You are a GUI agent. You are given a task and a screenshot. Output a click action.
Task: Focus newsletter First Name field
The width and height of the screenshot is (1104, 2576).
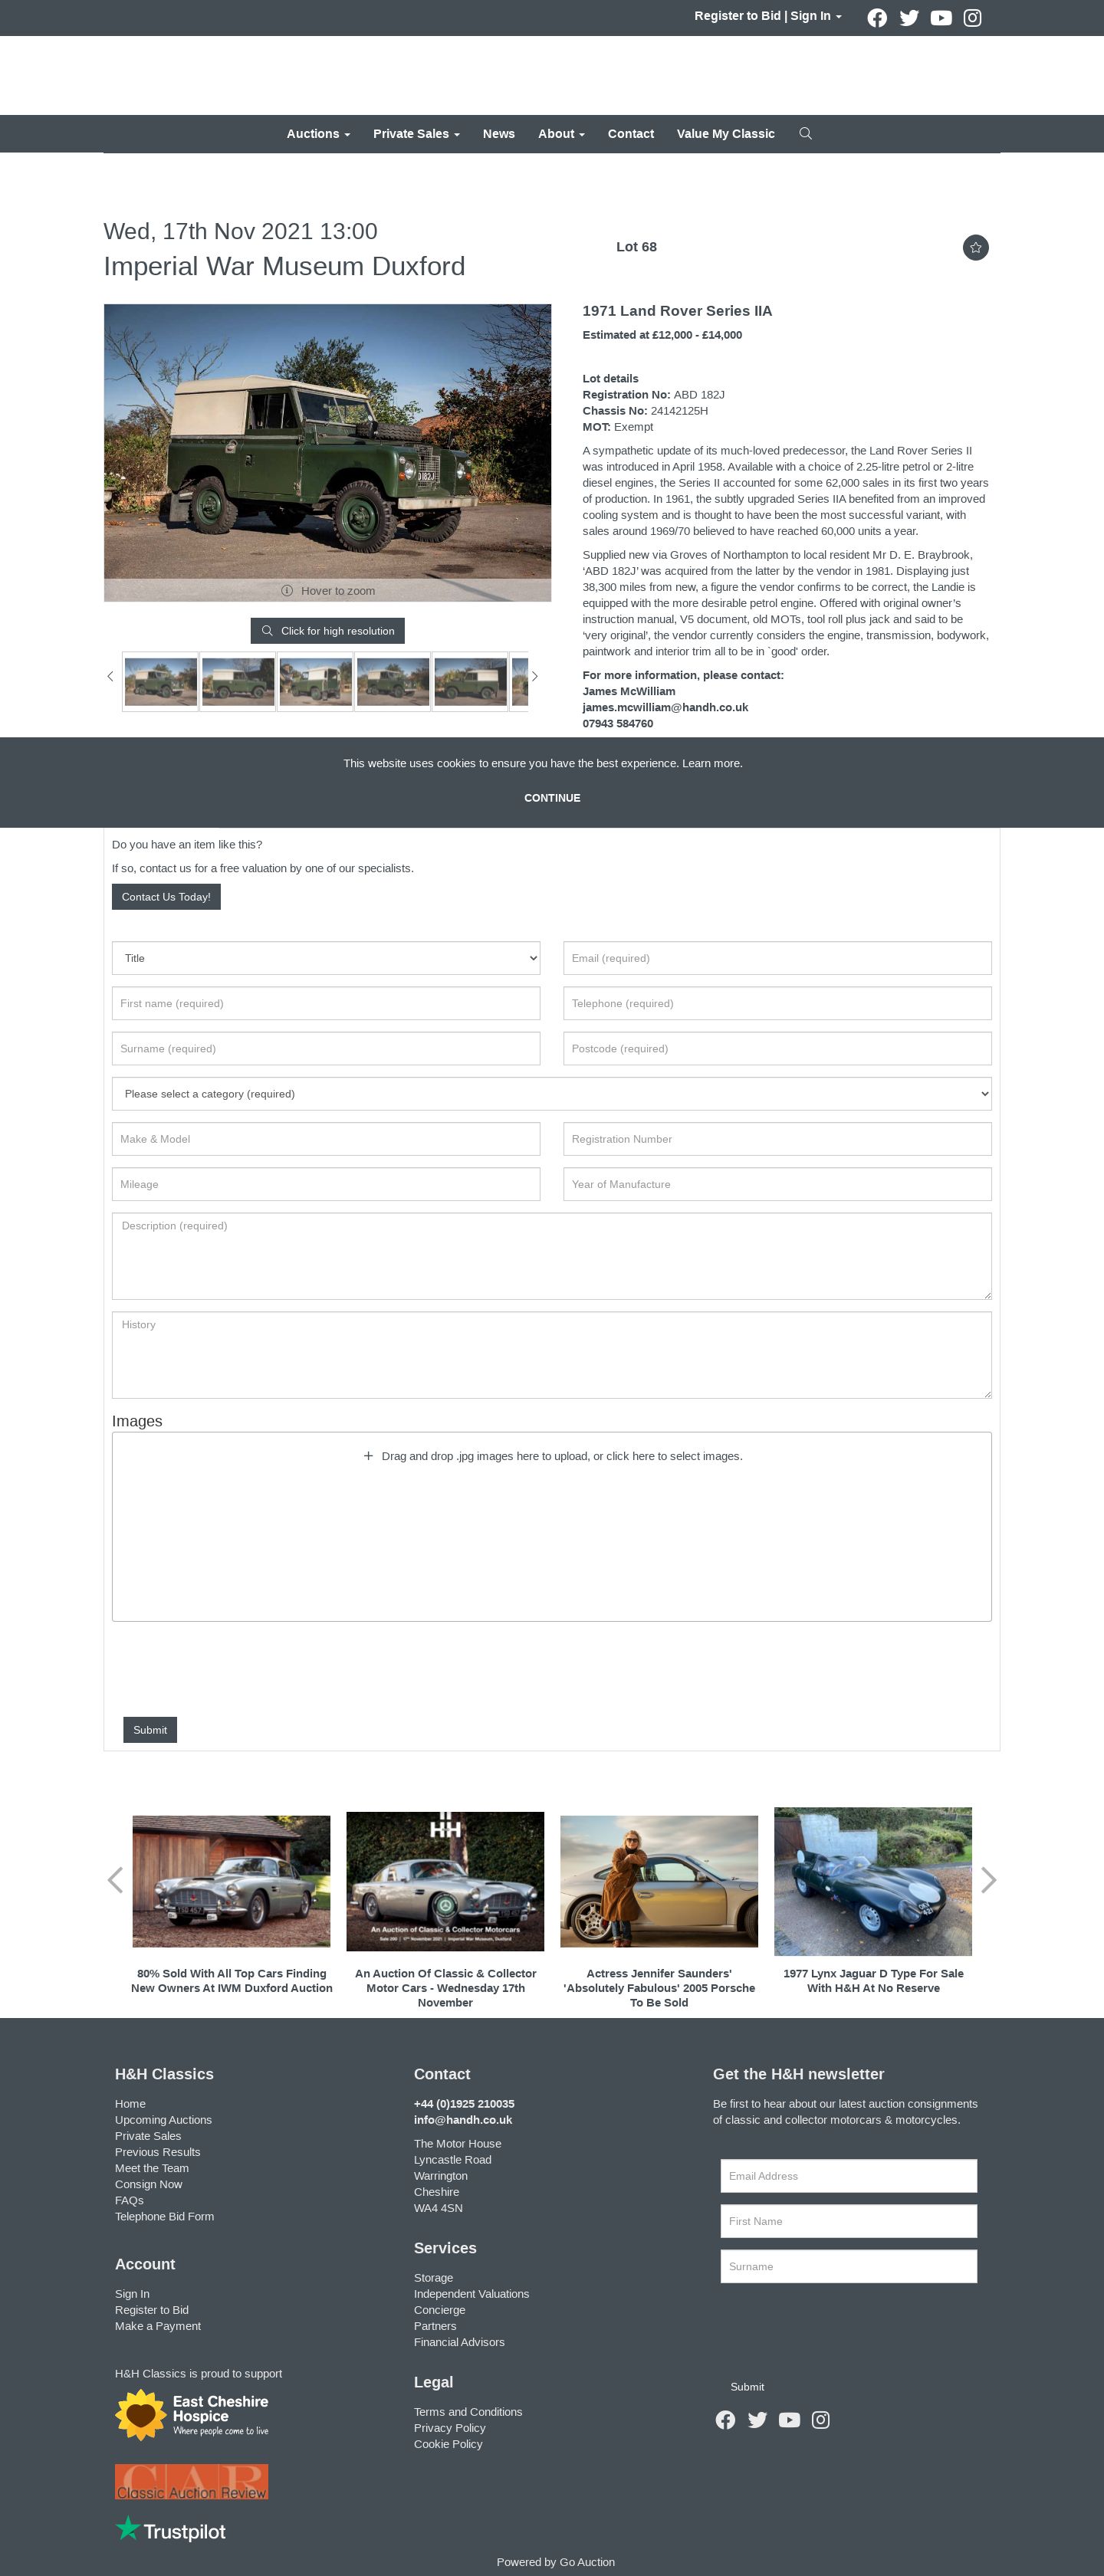849,2221
